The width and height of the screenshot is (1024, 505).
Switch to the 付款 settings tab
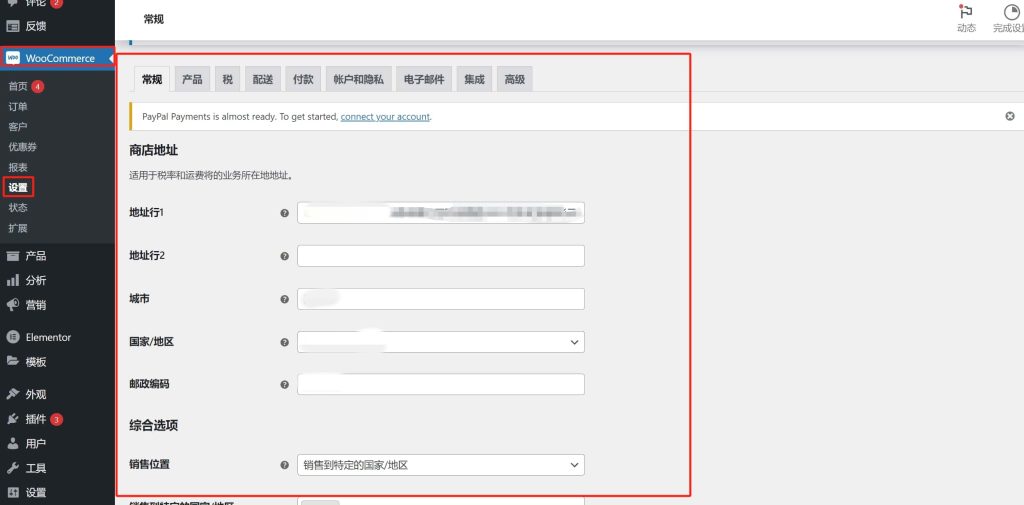pos(303,80)
